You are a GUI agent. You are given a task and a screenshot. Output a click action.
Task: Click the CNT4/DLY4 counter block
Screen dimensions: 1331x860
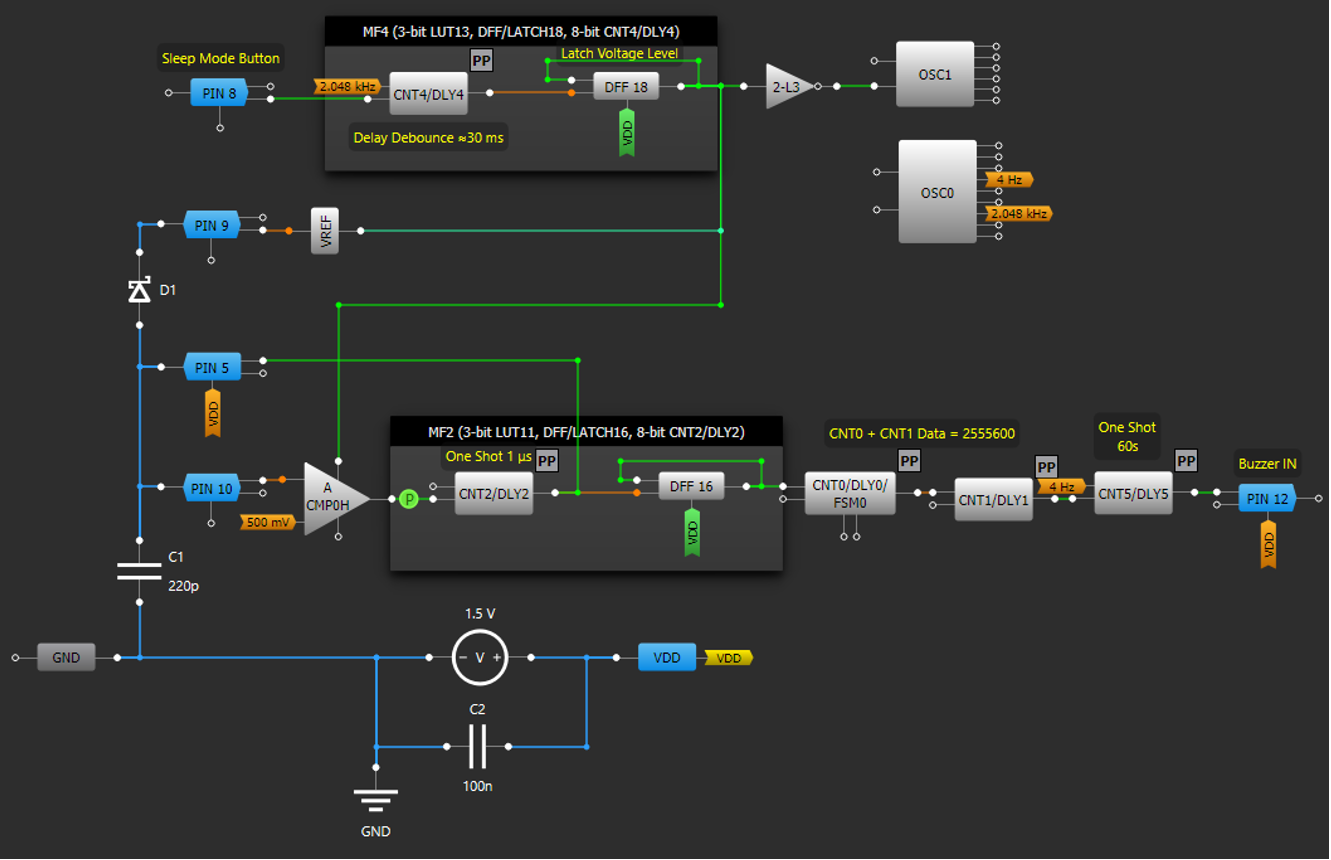tap(428, 94)
